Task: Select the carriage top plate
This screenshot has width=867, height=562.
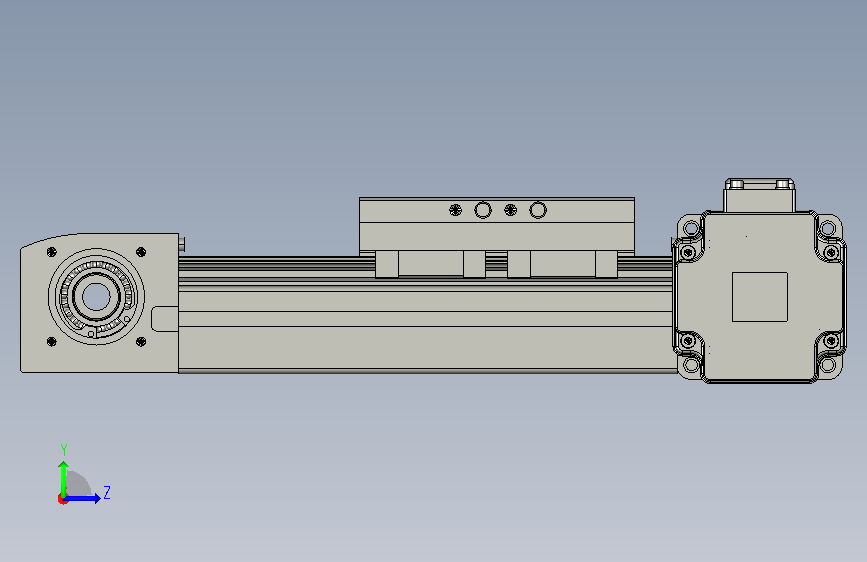Action: [497, 211]
